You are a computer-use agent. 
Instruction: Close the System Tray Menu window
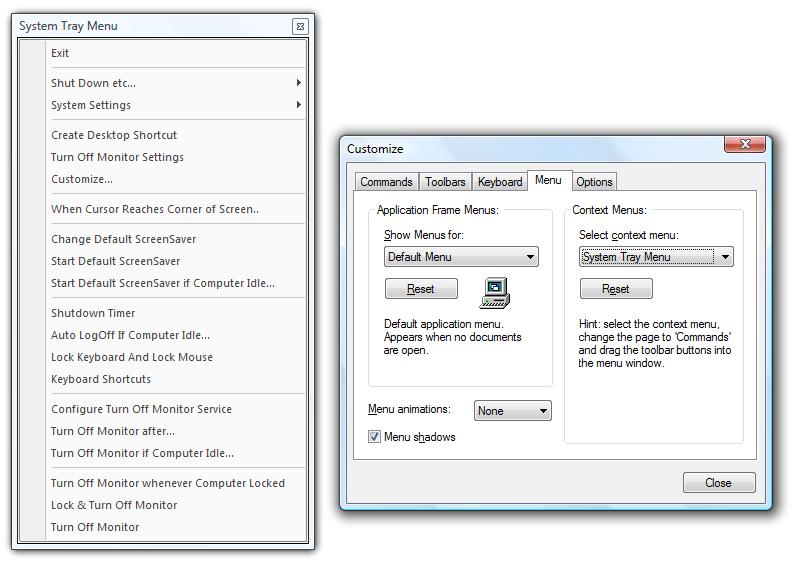point(300,26)
